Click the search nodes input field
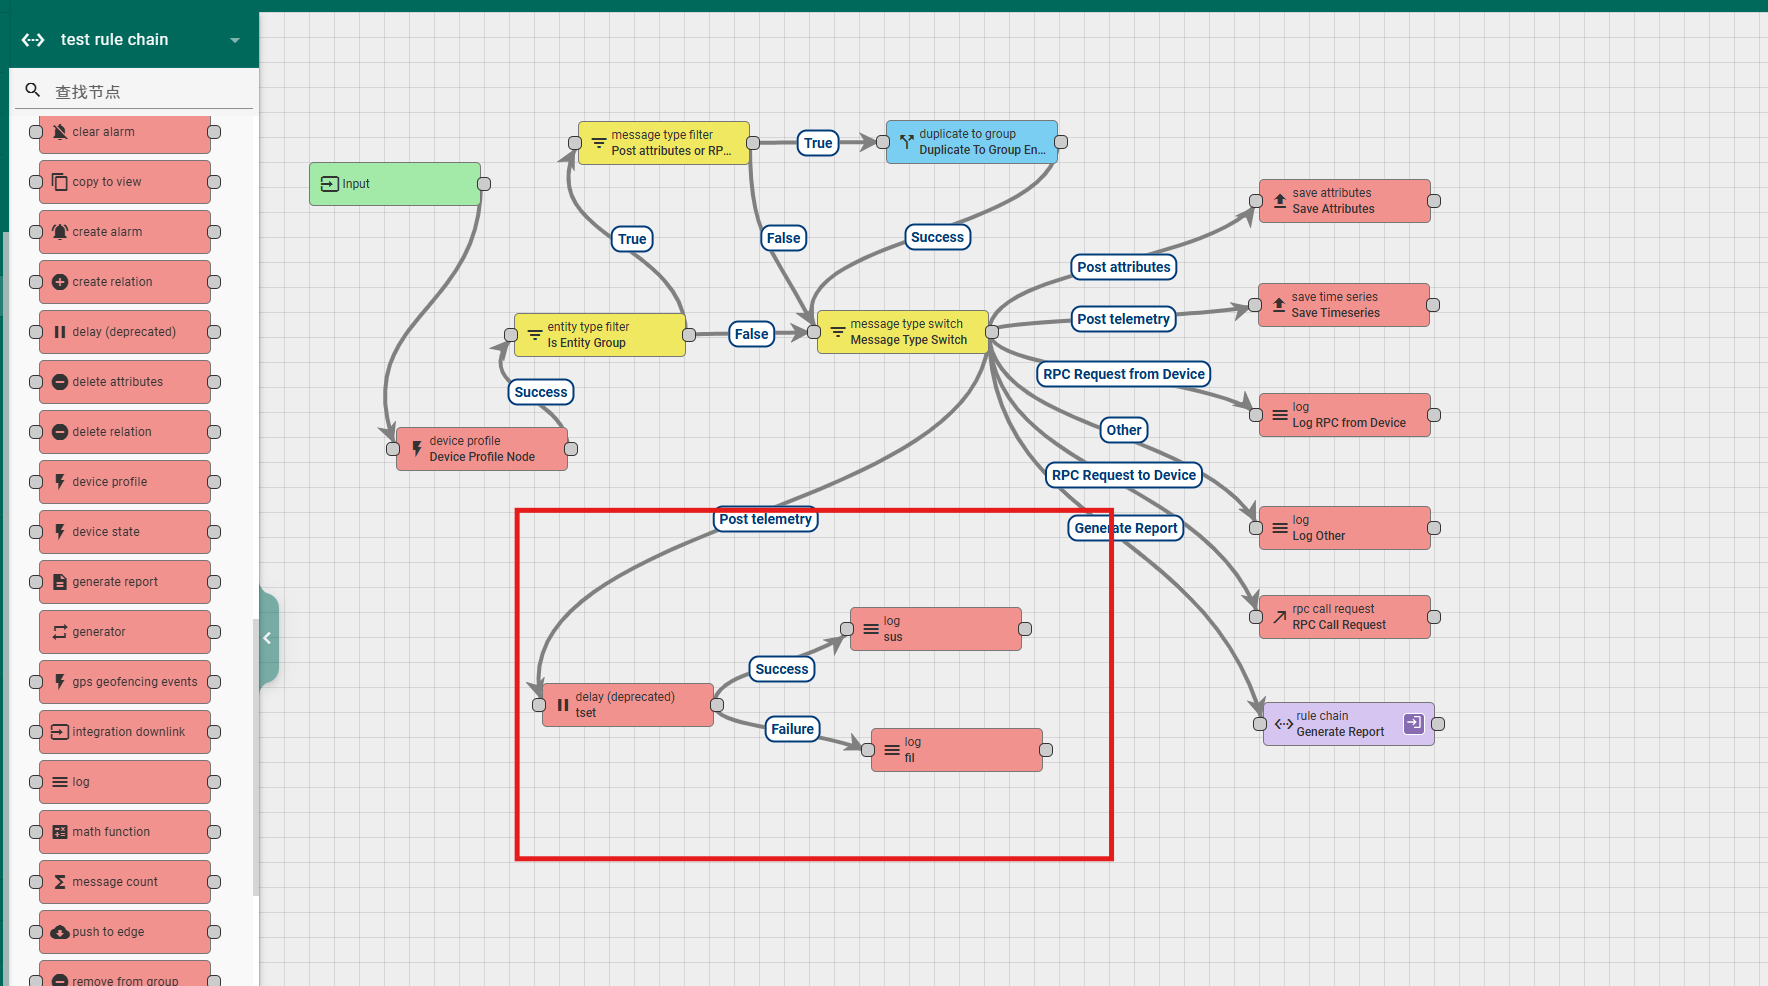The height and width of the screenshot is (986, 1768). click(150, 92)
